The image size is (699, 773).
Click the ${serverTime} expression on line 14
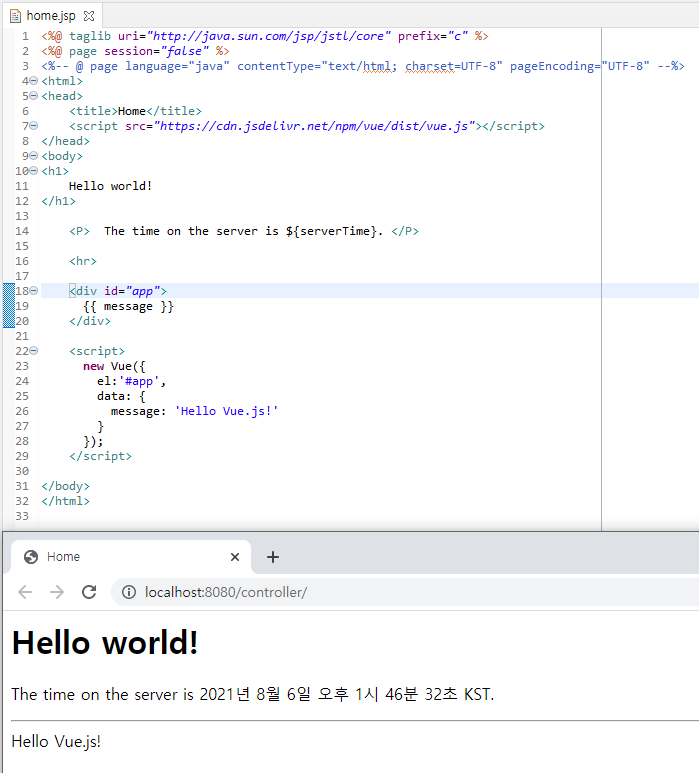[x=332, y=231]
